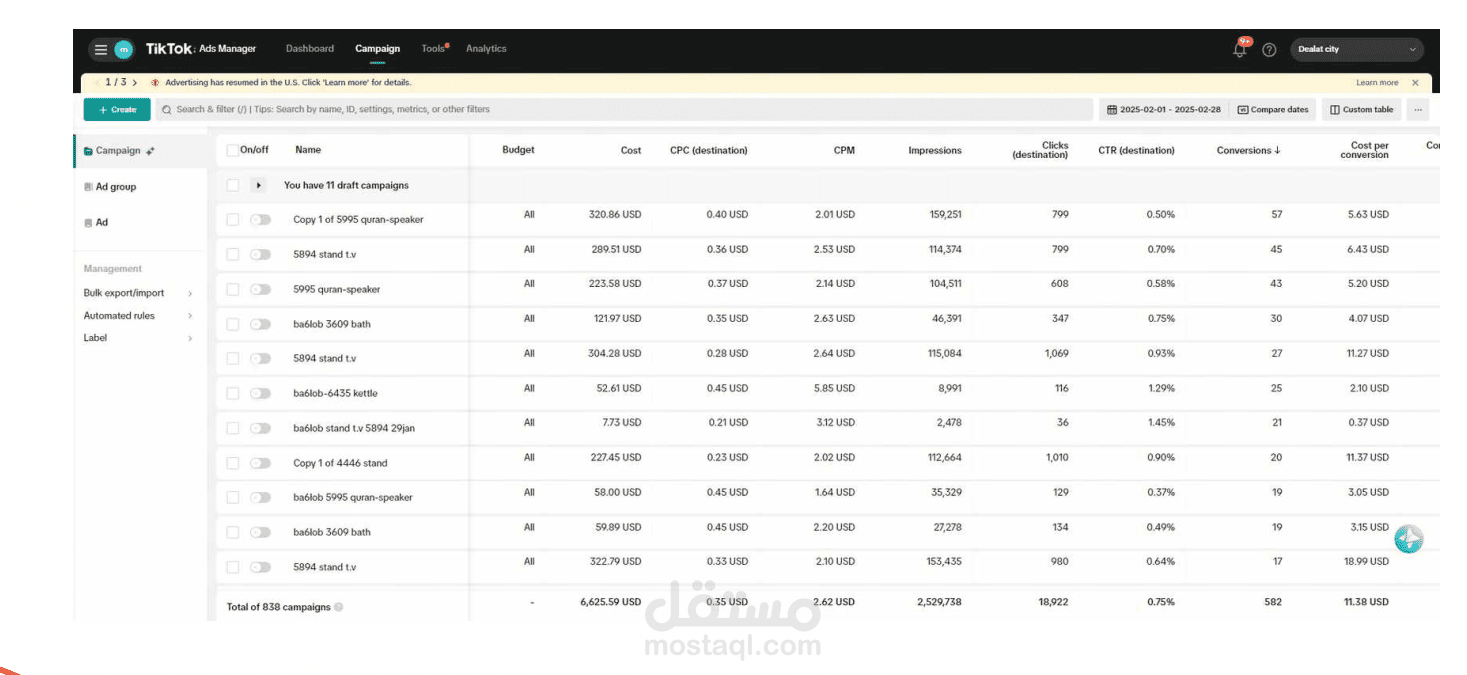This screenshot has height=675, width=1467.
Task: Tick checkbox for Copy 1 of 5995 quran-speaker
Action: coord(233,220)
